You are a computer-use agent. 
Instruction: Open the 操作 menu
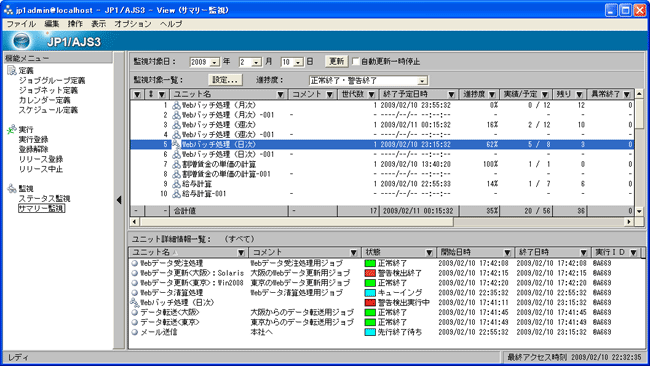pos(75,24)
